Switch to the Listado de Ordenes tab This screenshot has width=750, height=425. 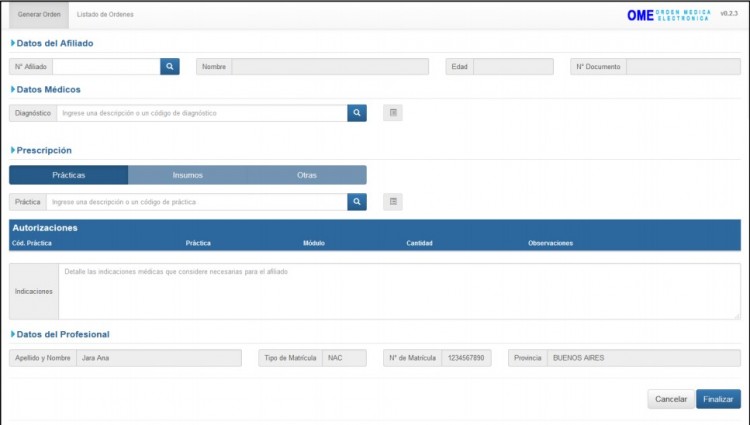point(105,15)
